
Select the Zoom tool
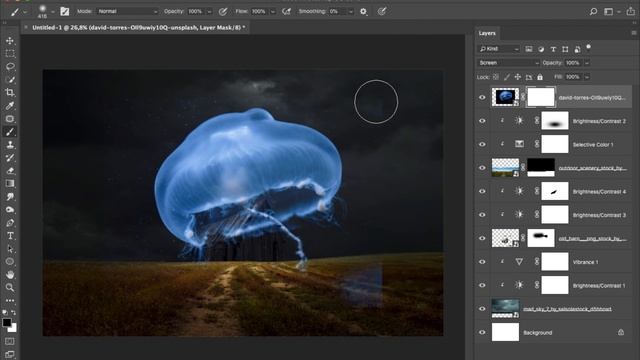[10, 288]
